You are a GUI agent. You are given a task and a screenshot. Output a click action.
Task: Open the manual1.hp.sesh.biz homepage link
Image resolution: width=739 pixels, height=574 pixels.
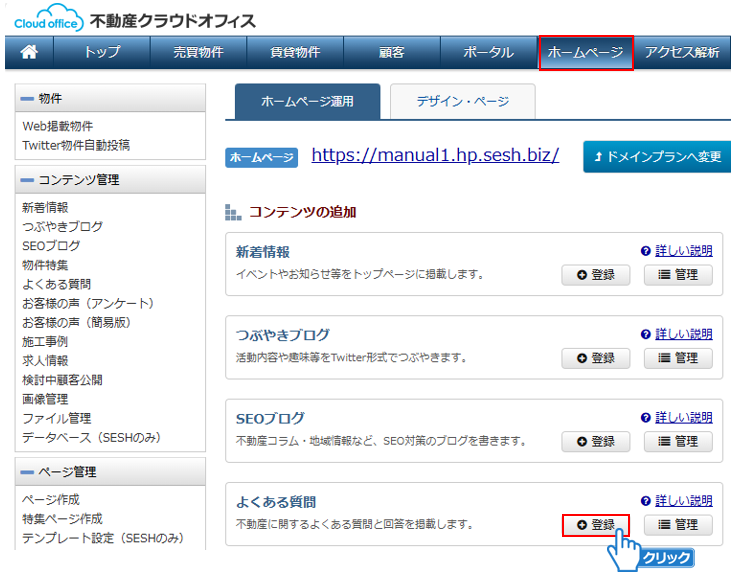pyautogui.click(x=435, y=155)
